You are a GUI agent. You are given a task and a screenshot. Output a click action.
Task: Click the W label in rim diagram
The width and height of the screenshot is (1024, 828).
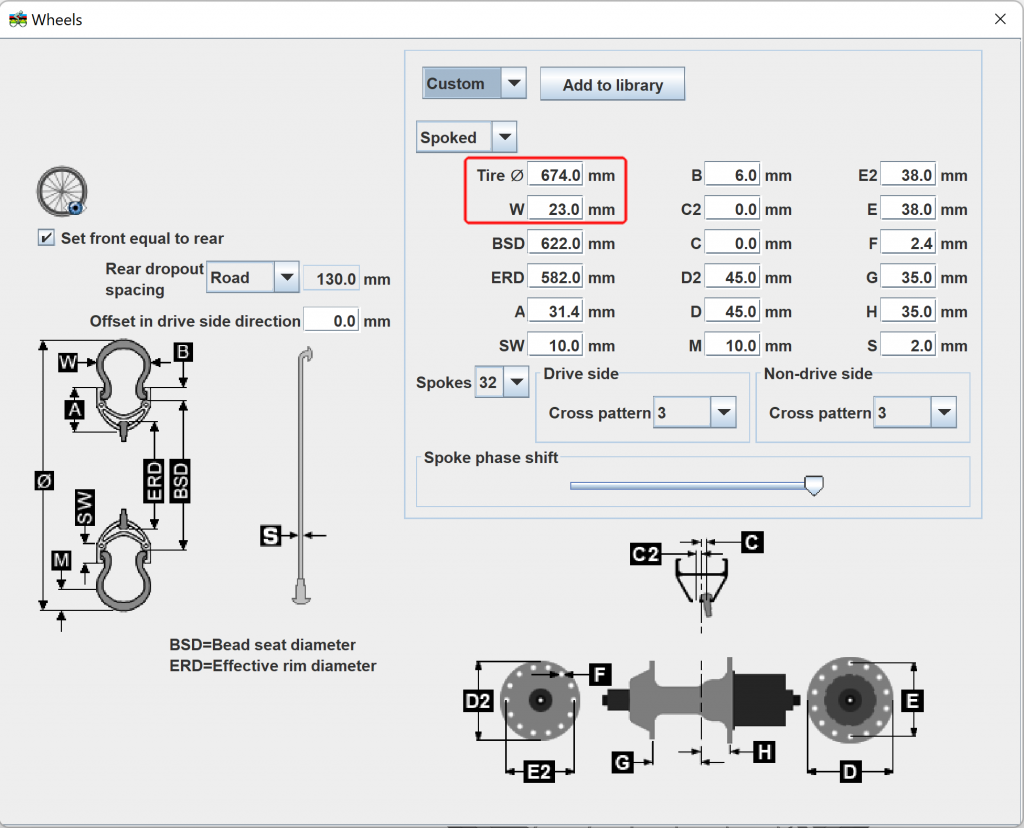68,362
